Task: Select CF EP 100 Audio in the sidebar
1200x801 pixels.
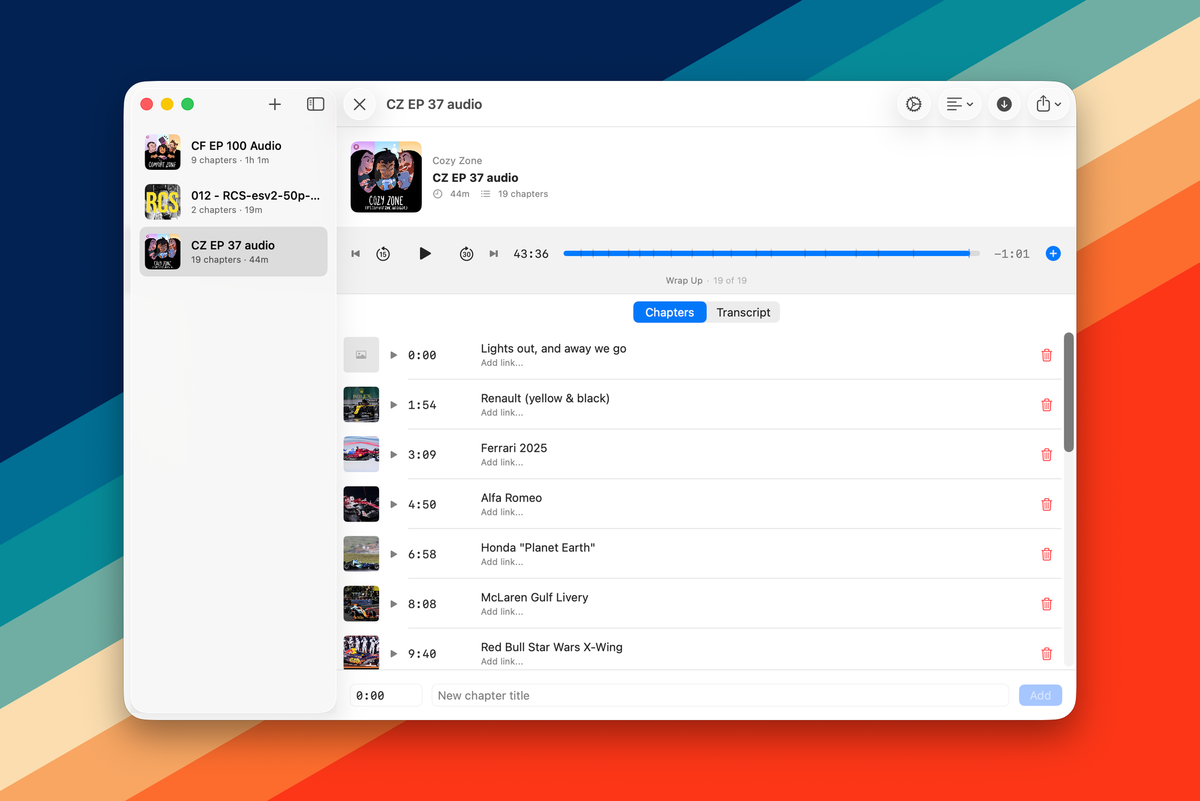Action: click(233, 152)
